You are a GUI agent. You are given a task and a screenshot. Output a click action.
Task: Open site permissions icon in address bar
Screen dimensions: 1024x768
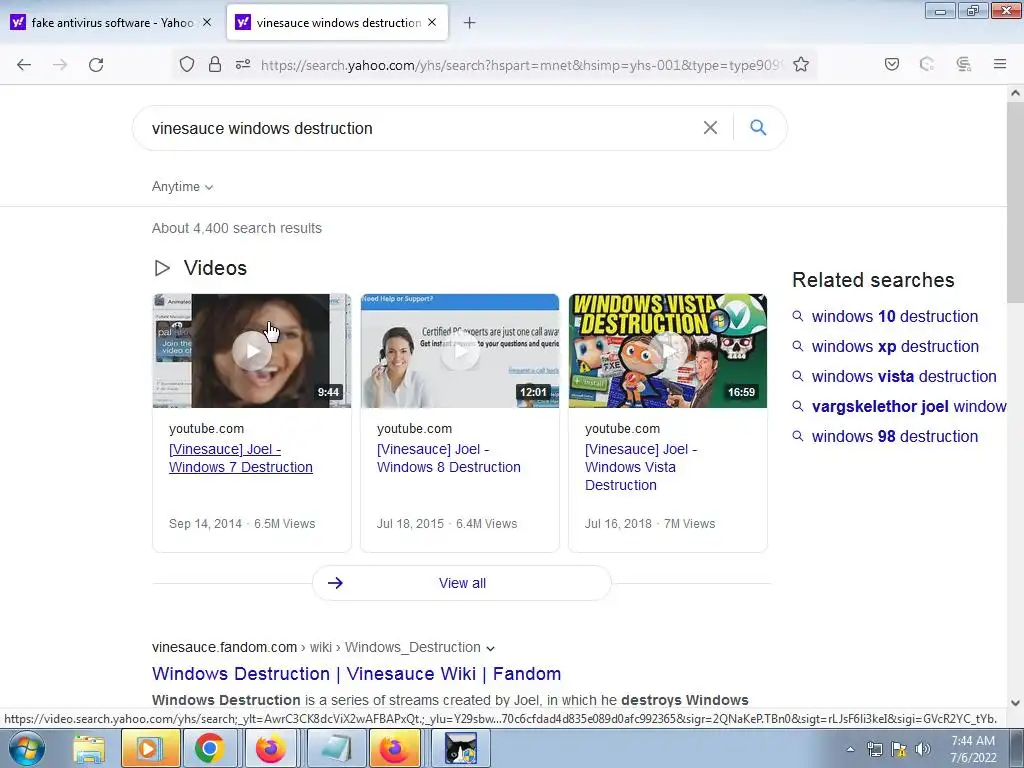(243, 64)
